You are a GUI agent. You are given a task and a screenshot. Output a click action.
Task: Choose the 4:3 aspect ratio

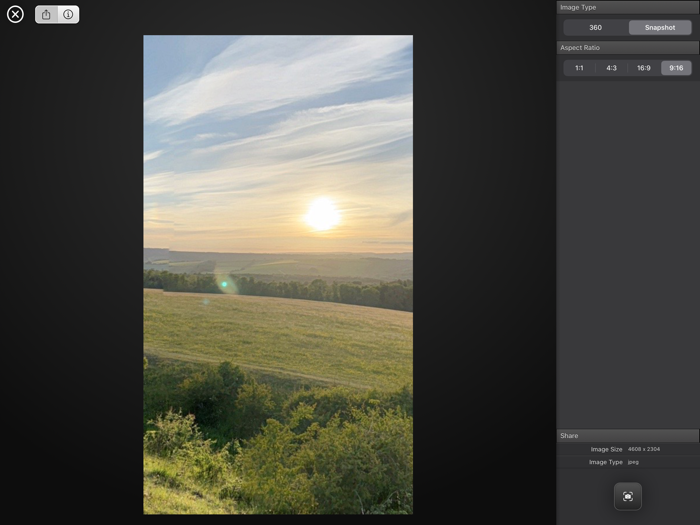(x=611, y=68)
